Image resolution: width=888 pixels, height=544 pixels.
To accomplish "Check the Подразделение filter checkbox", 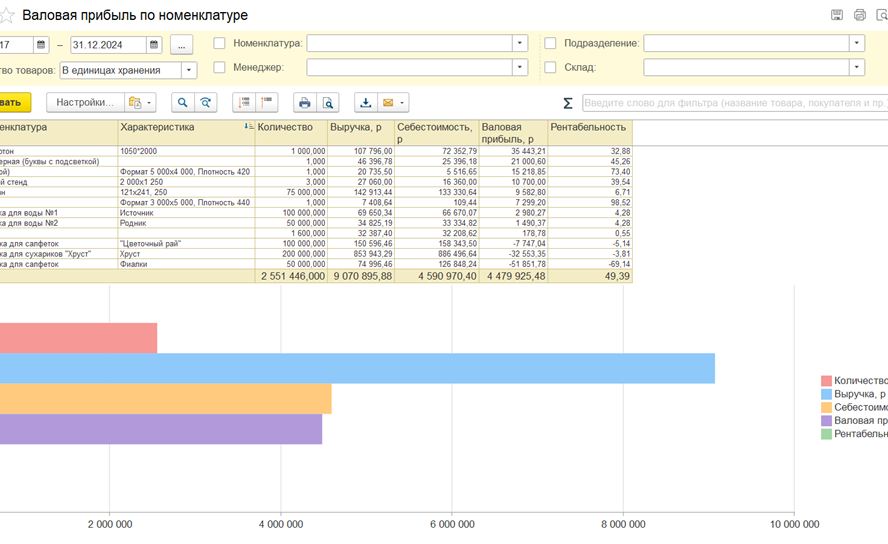I will coord(550,44).
